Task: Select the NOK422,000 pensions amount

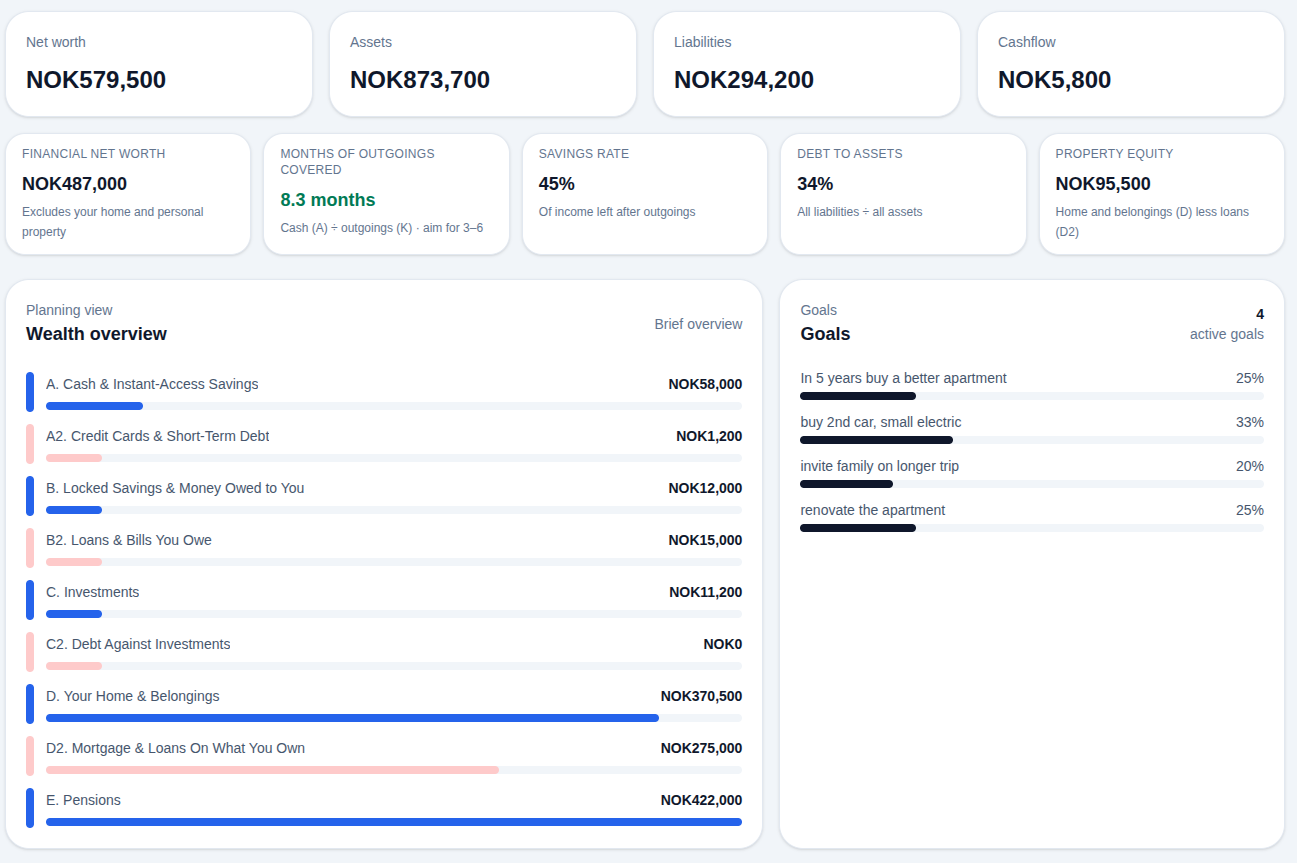Action: tap(701, 800)
